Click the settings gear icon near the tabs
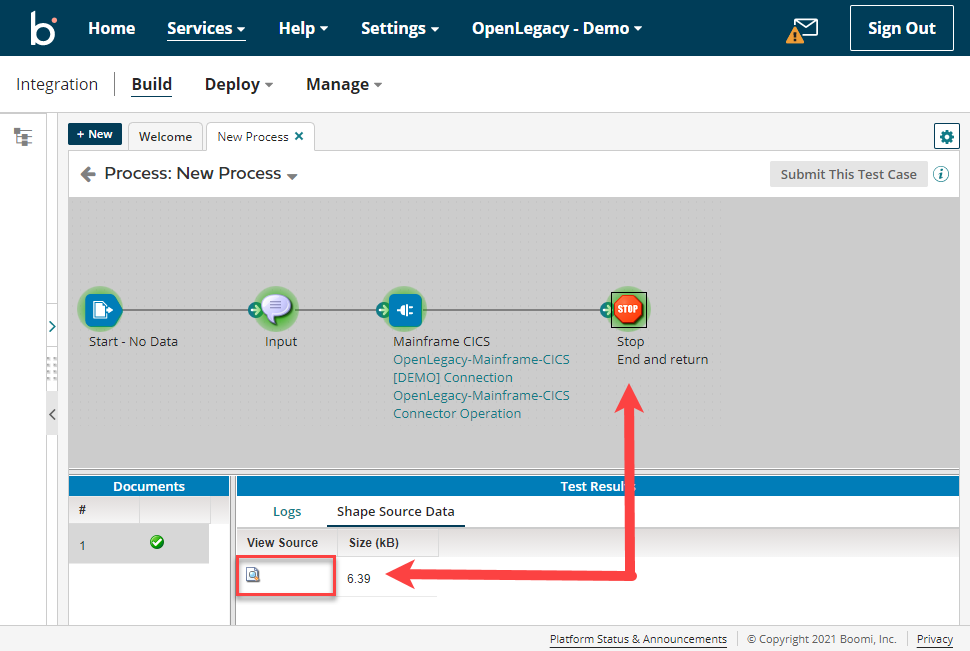Image resolution: width=970 pixels, height=651 pixels. point(946,136)
